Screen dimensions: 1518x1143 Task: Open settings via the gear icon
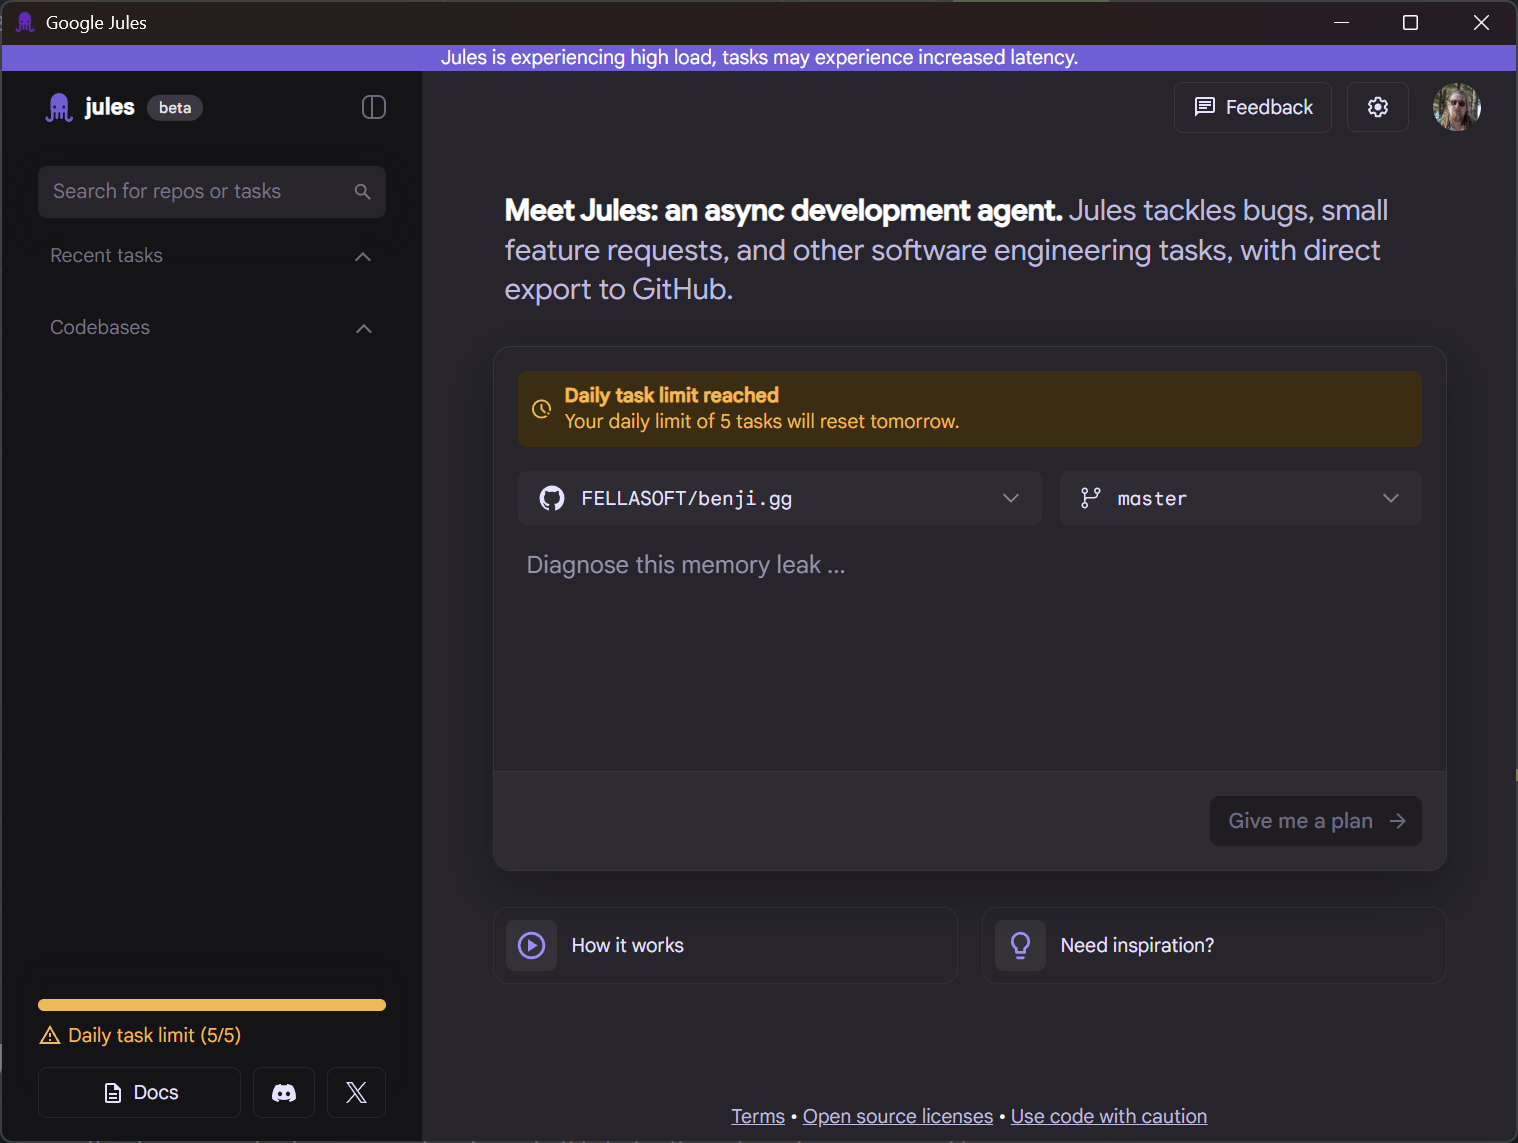tap(1378, 107)
